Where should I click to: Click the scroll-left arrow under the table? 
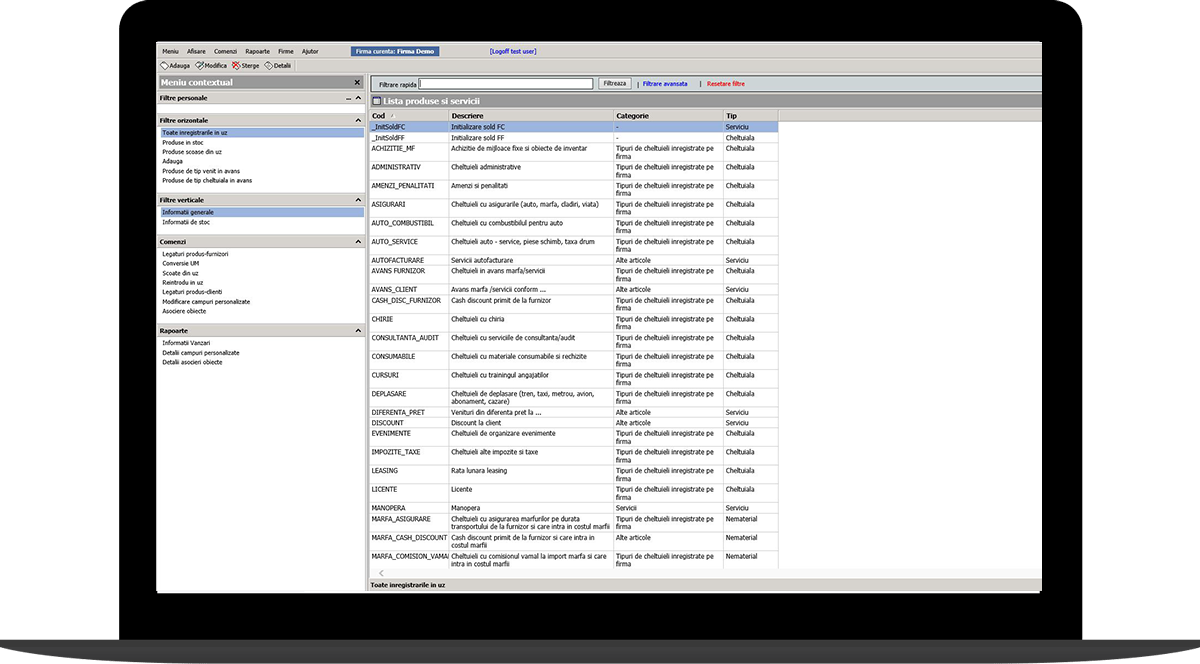[381, 573]
